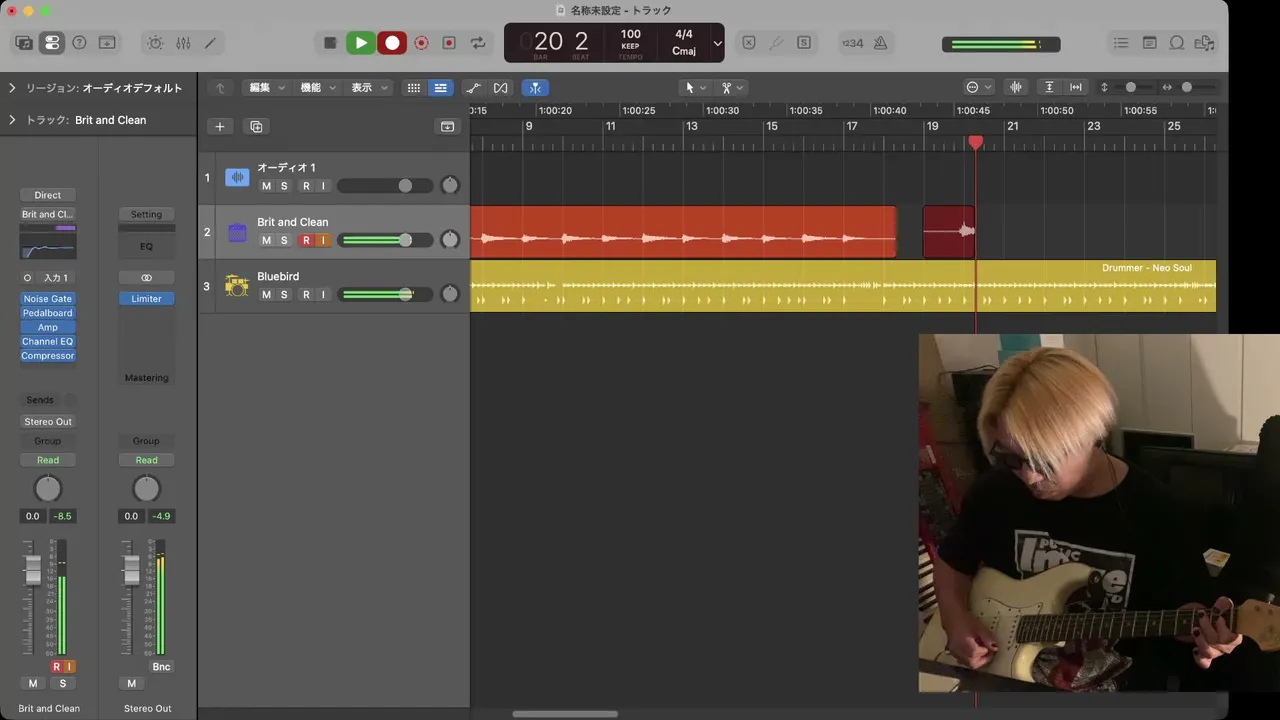Image resolution: width=1280 pixels, height=720 pixels.
Task: Open the 編集 menu
Action: point(267,88)
